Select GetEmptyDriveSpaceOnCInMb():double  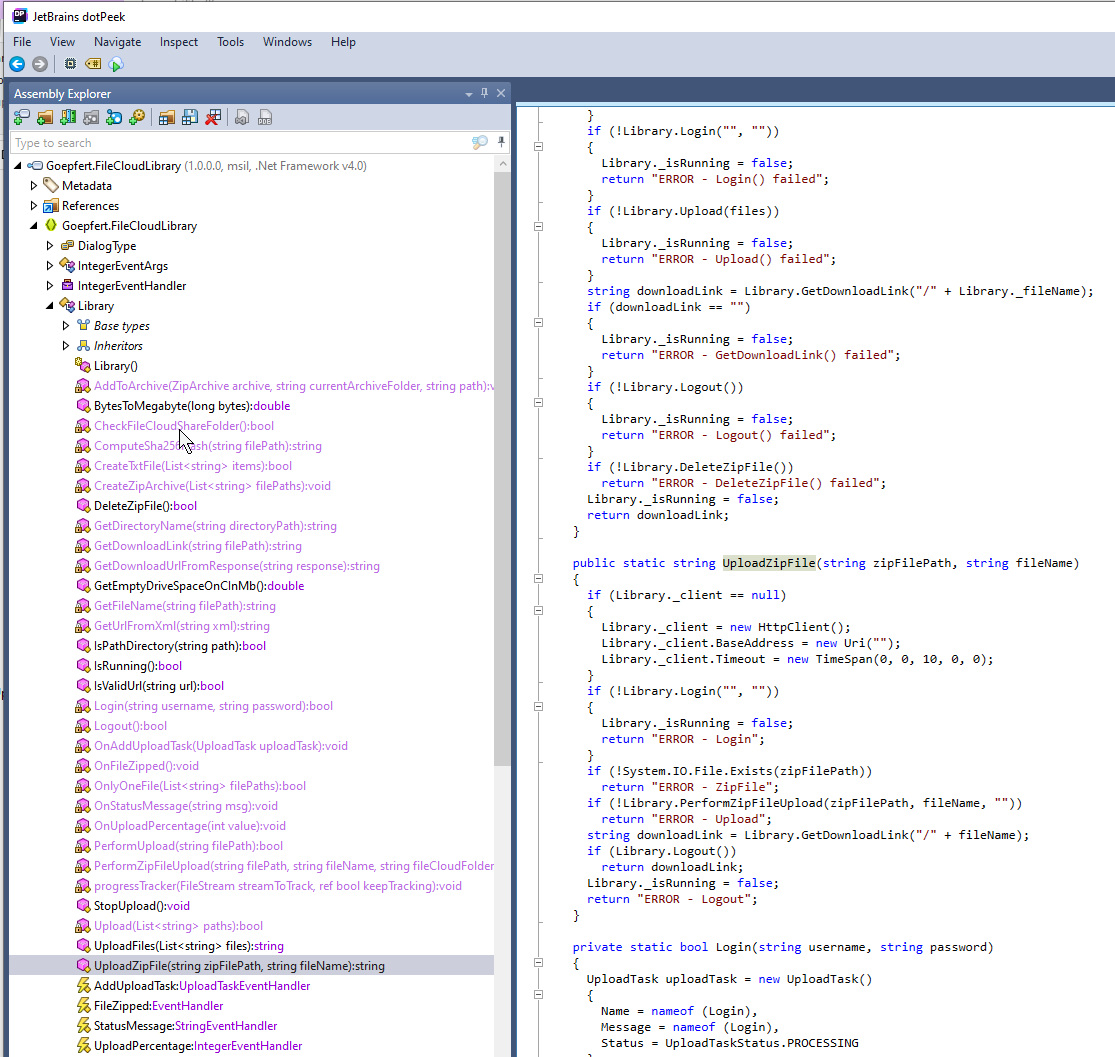tap(199, 586)
